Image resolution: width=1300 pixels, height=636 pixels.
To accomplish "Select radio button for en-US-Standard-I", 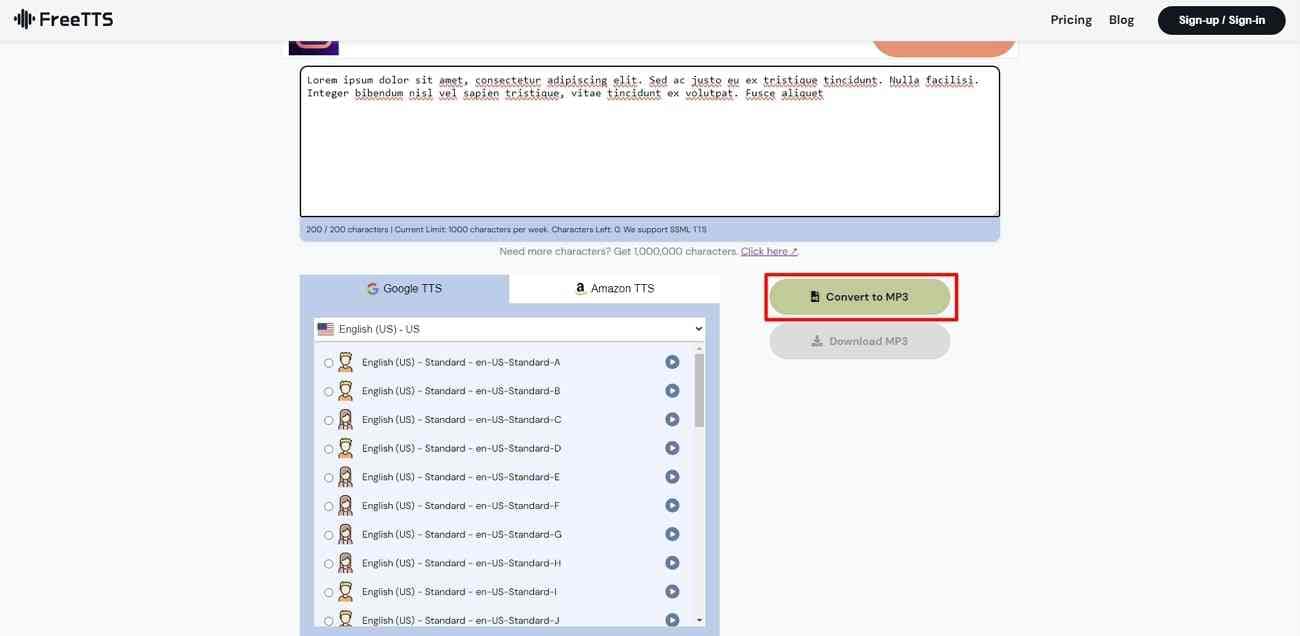I will (328, 593).
